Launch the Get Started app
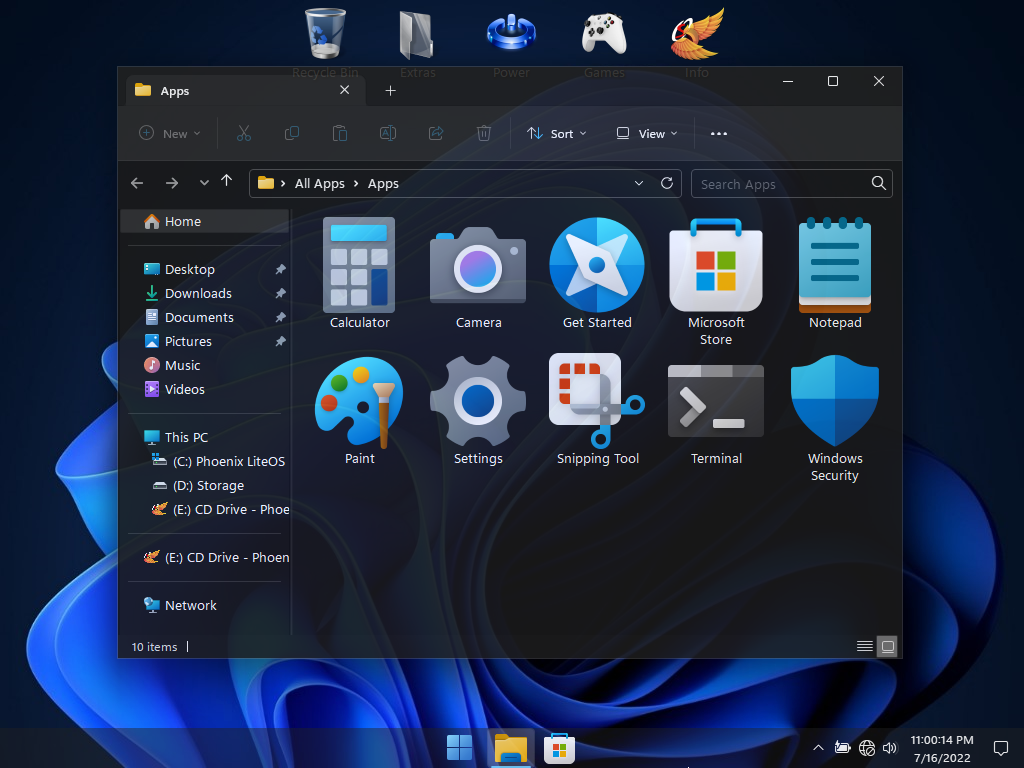The image size is (1024, 768). (x=597, y=265)
